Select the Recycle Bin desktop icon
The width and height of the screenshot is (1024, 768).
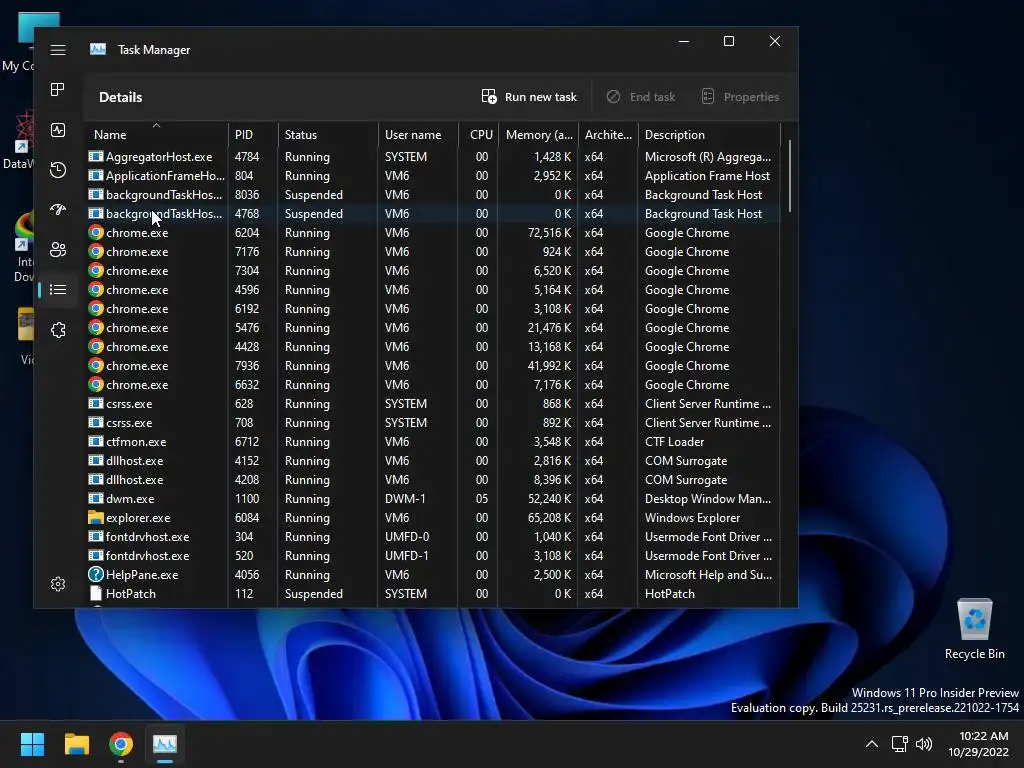click(974, 630)
